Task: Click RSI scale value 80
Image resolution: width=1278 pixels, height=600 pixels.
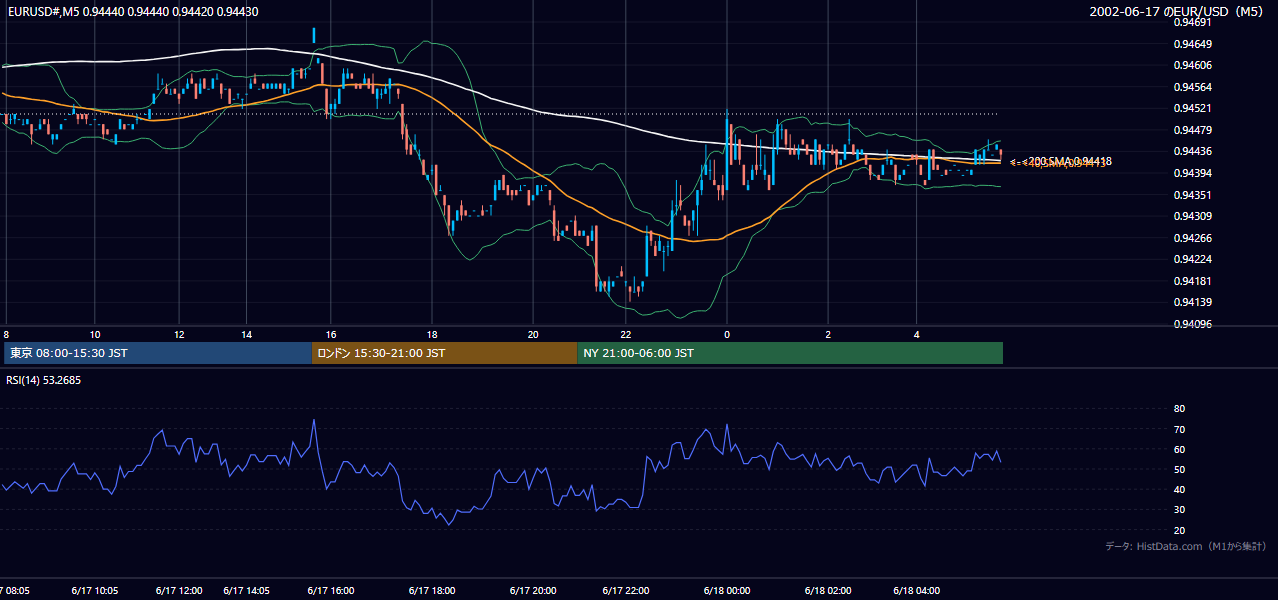Action: pos(1179,409)
